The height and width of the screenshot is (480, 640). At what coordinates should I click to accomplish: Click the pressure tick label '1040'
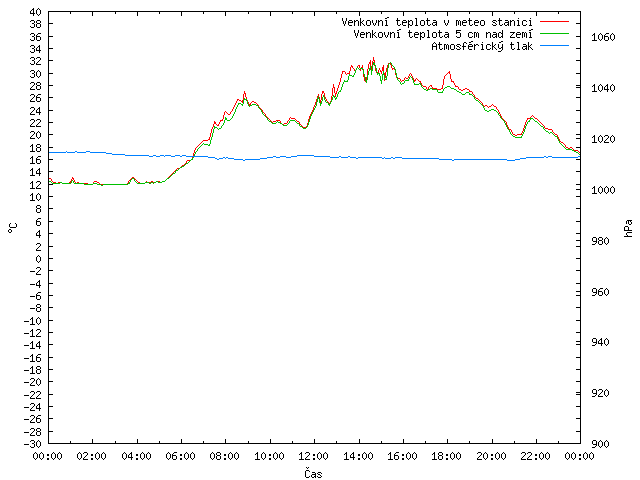coord(603,88)
